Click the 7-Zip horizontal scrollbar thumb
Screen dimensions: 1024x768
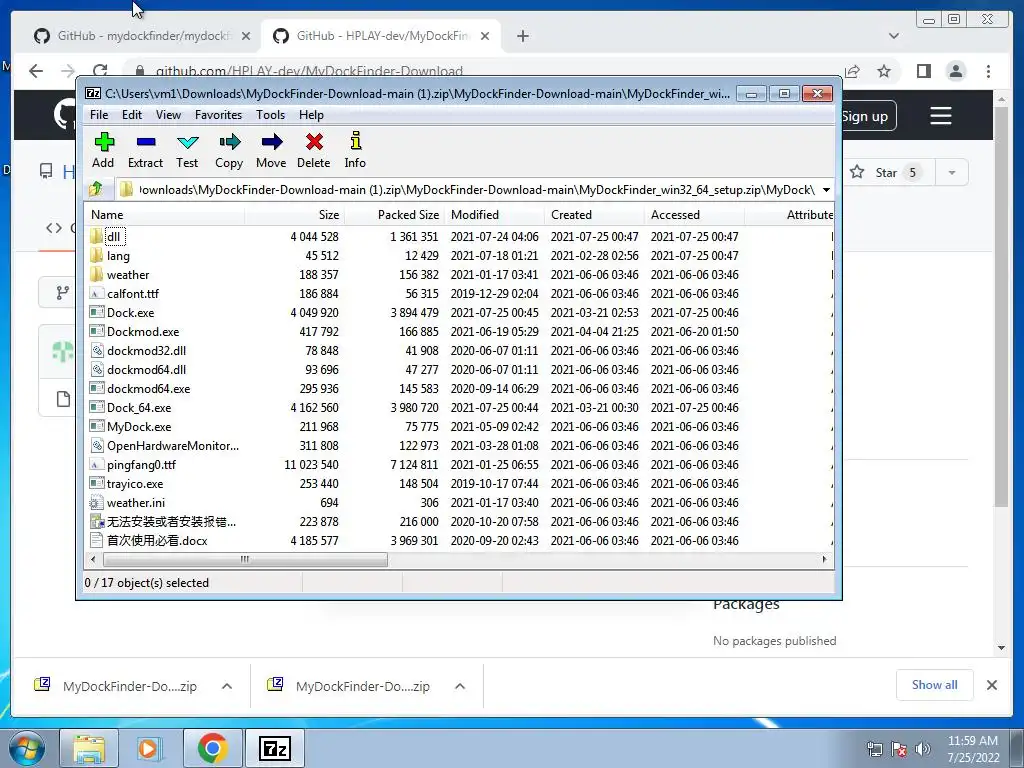pyautogui.click(x=245, y=560)
